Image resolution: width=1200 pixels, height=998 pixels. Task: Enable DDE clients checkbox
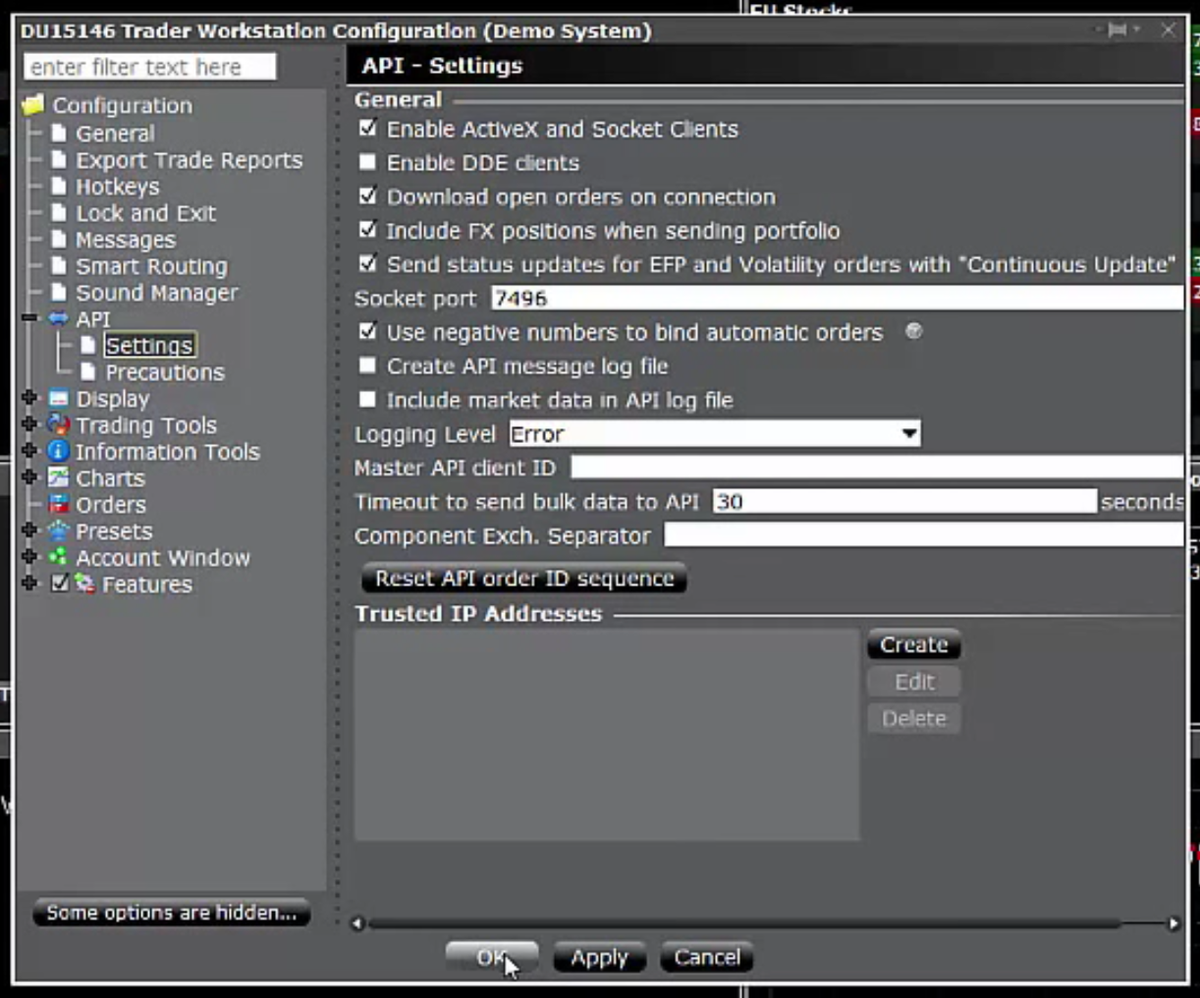(x=367, y=162)
